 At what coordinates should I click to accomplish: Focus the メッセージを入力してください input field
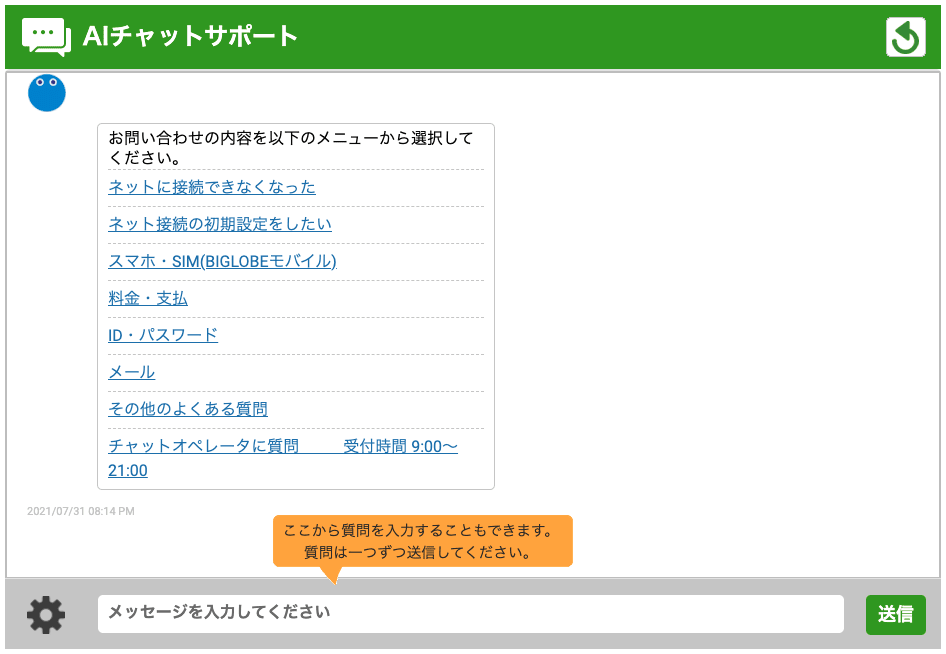point(470,614)
